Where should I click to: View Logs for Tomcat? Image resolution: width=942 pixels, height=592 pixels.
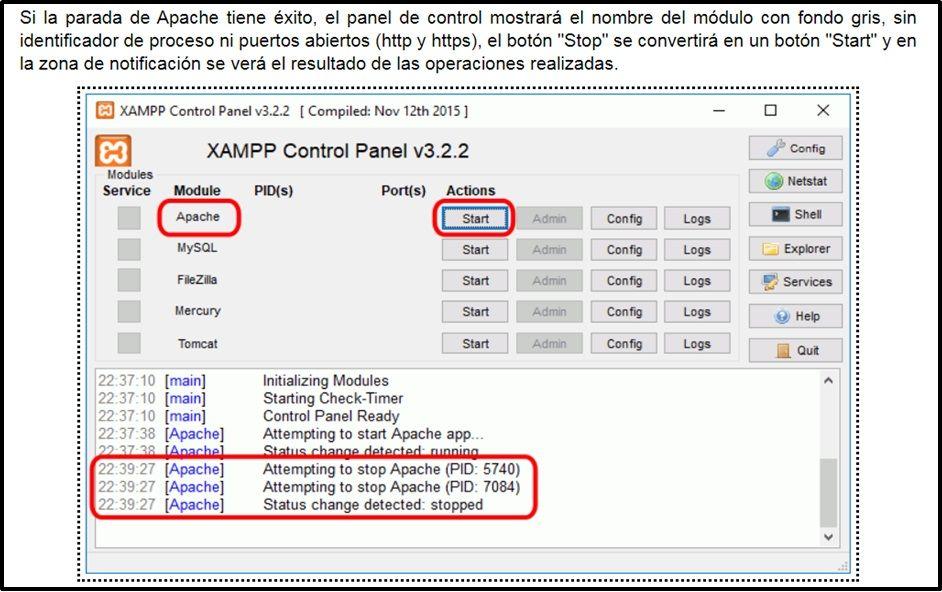tap(697, 344)
